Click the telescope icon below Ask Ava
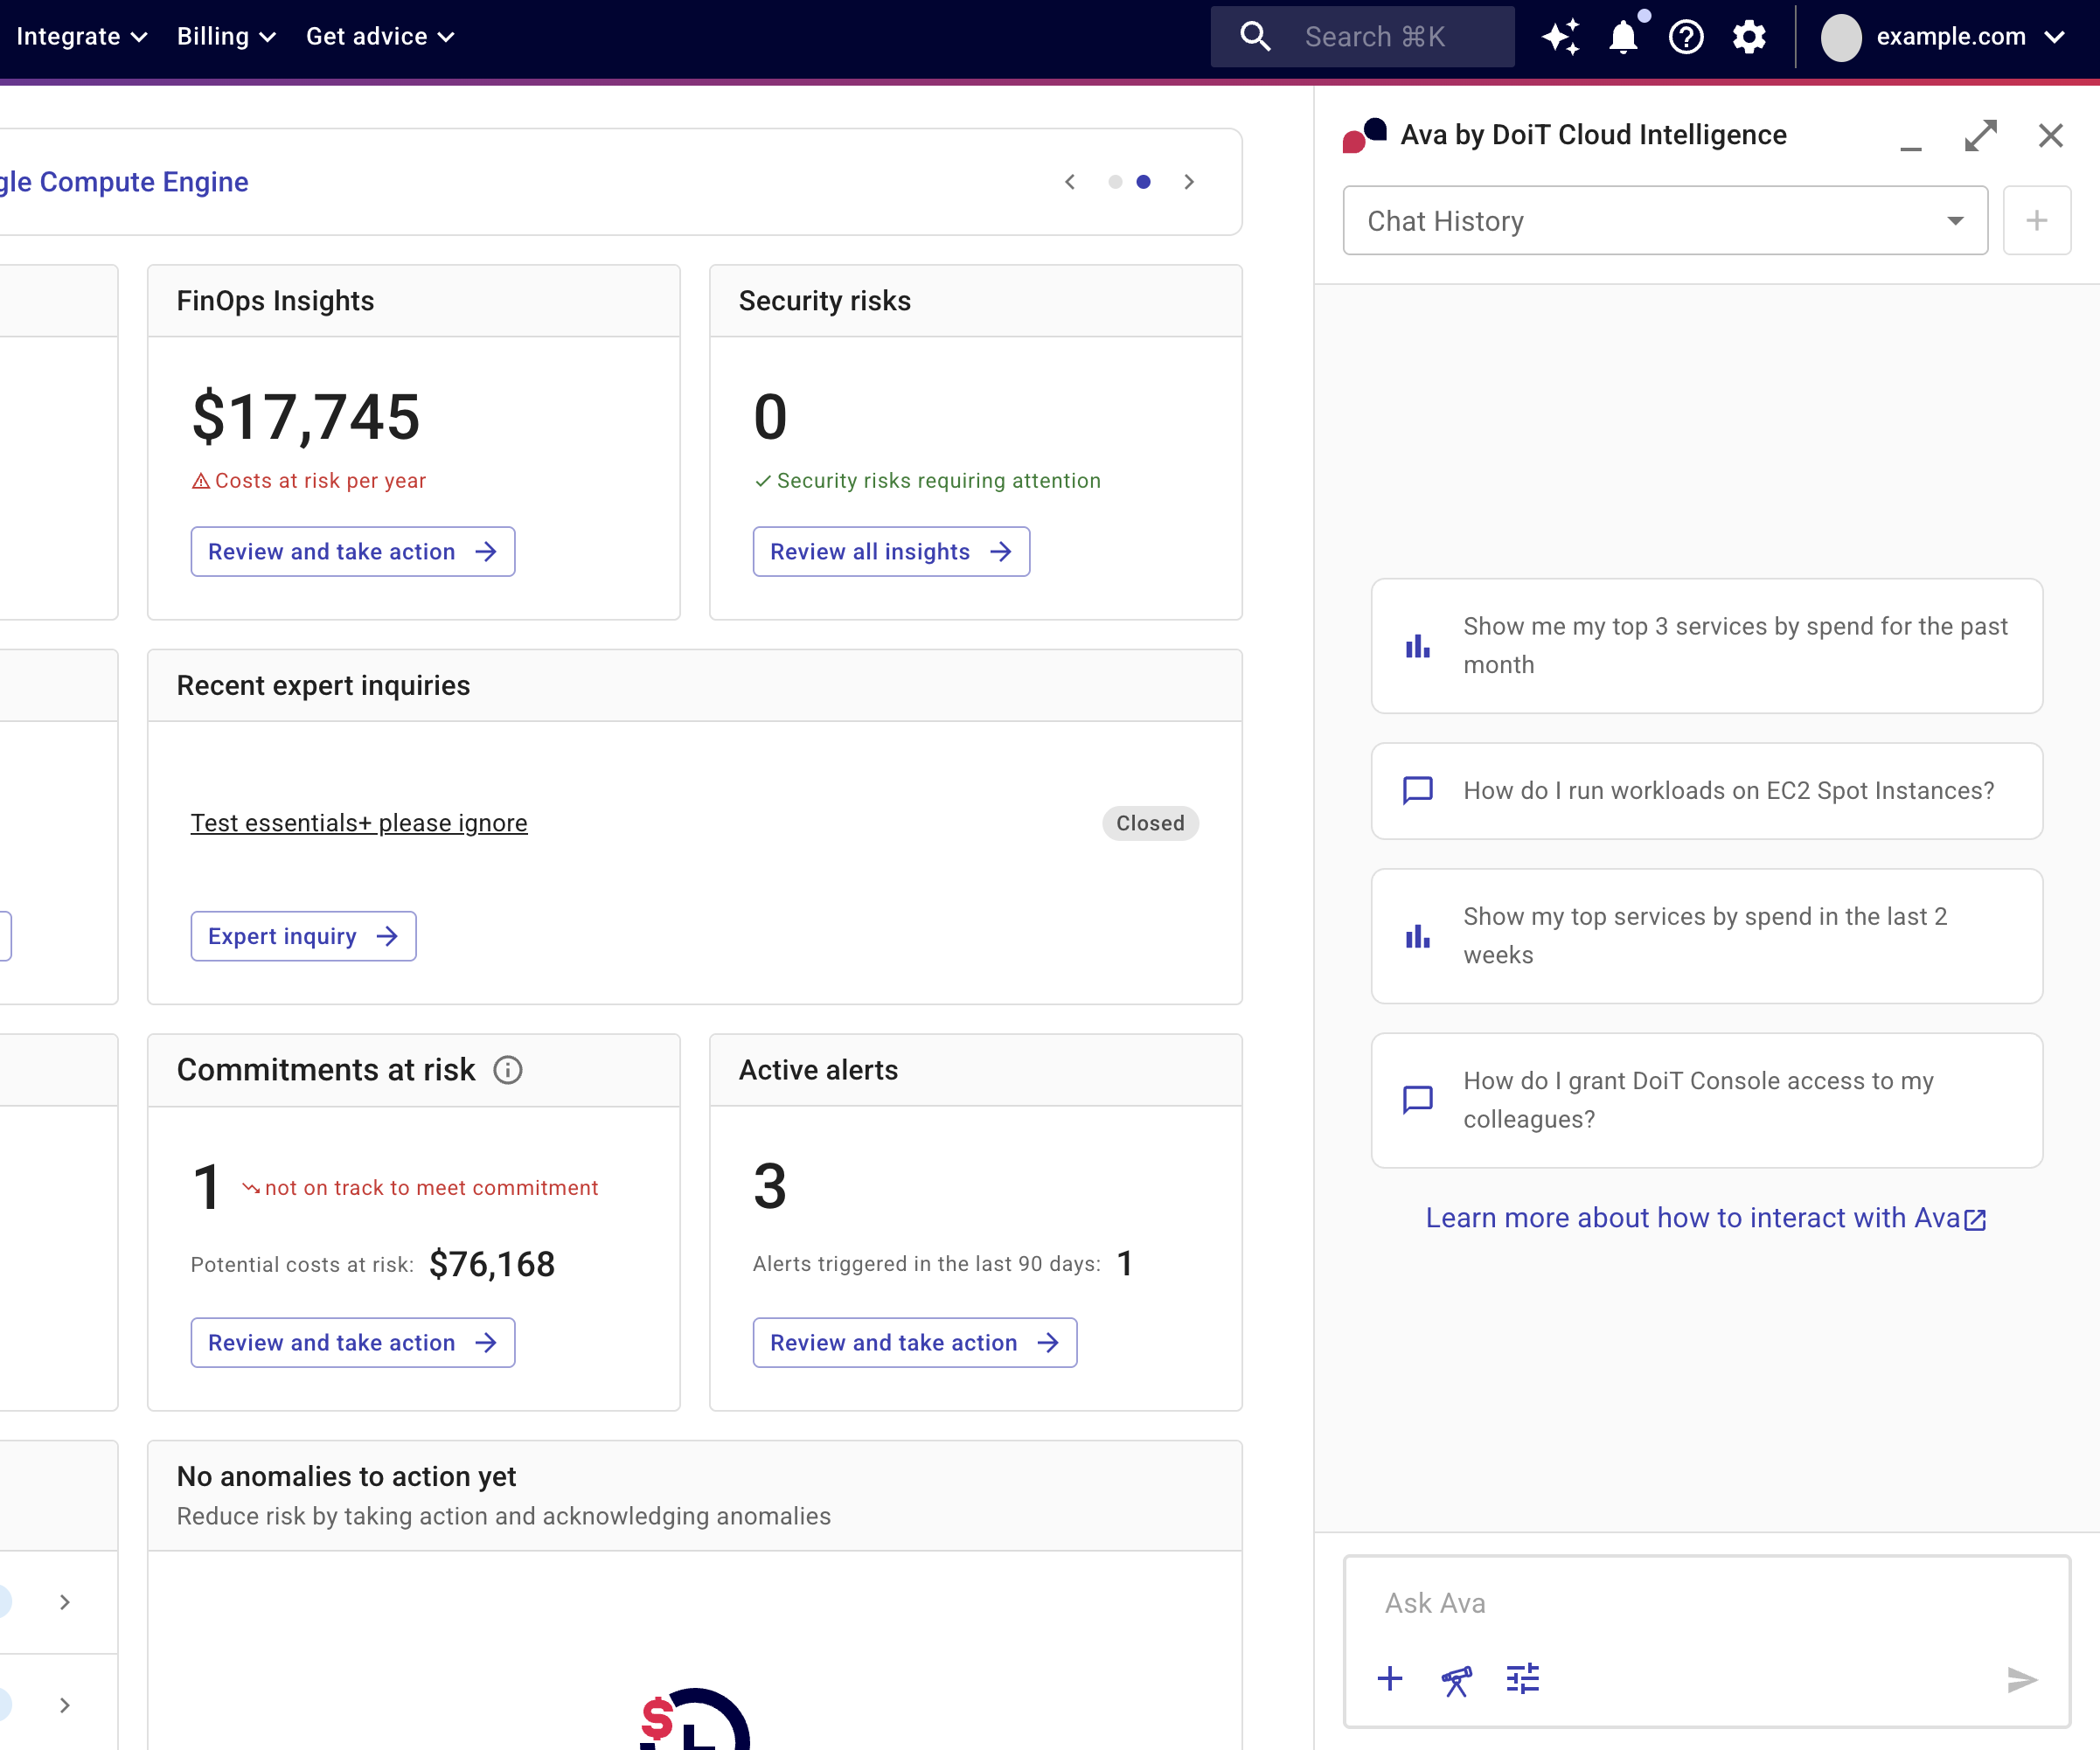Viewport: 2100px width, 1750px height. click(1456, 1680)
